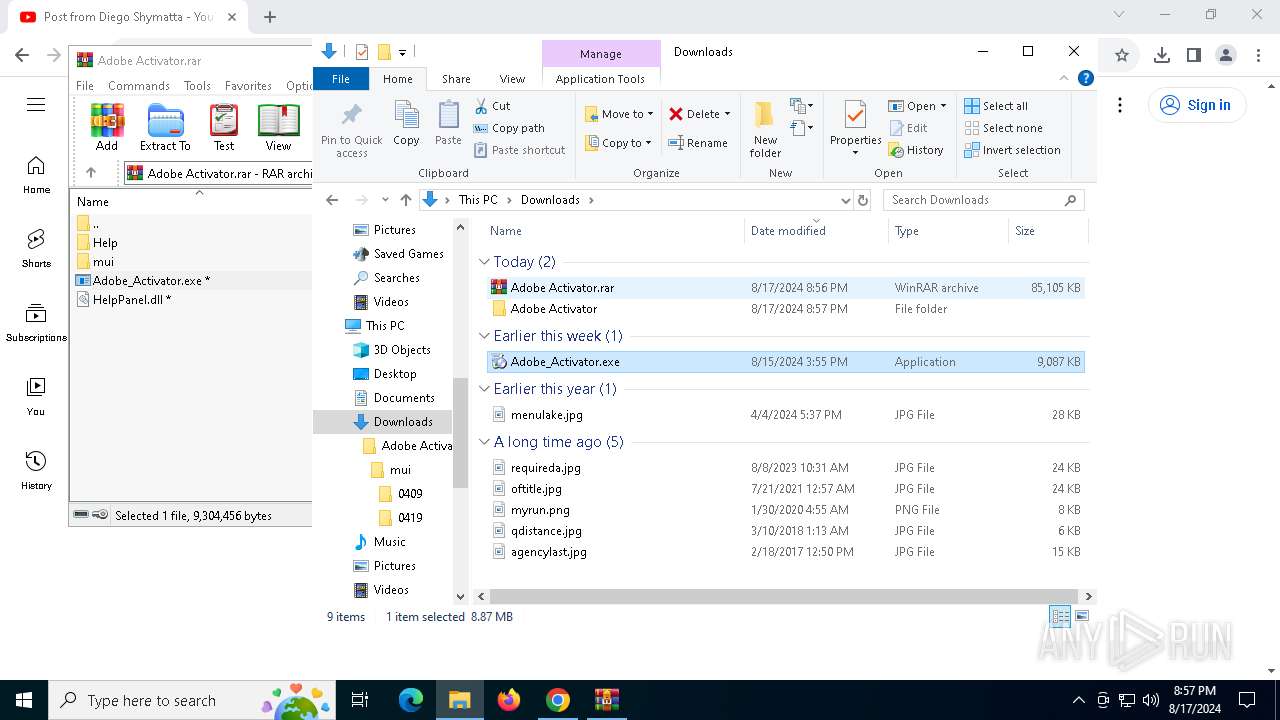Expand the Delete dropdown arrow

coord(727,114)
